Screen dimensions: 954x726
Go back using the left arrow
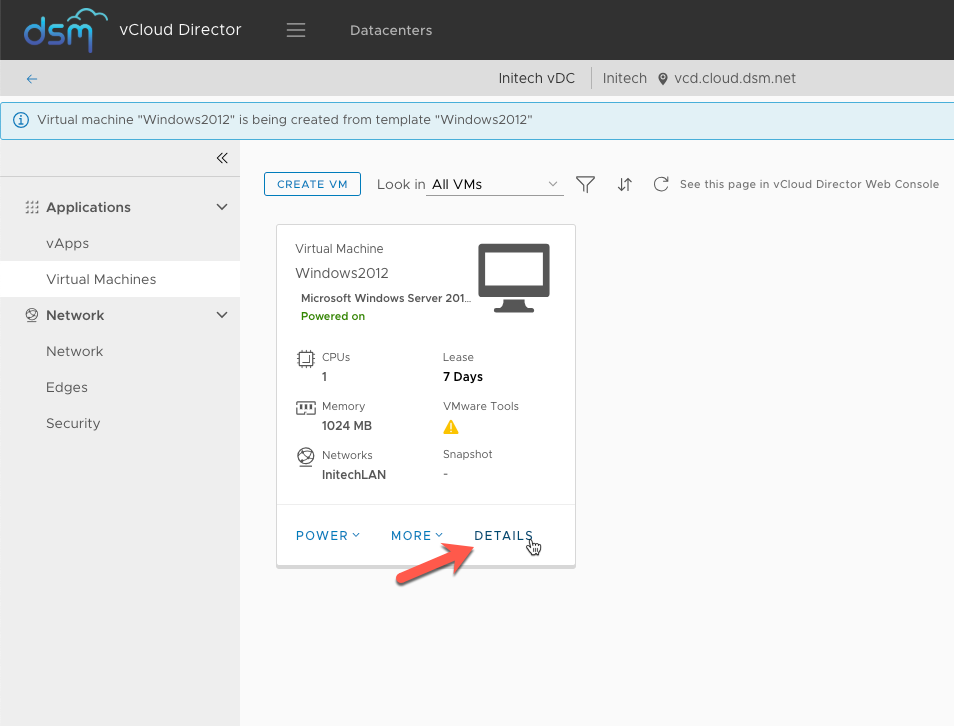pos(32,79)
